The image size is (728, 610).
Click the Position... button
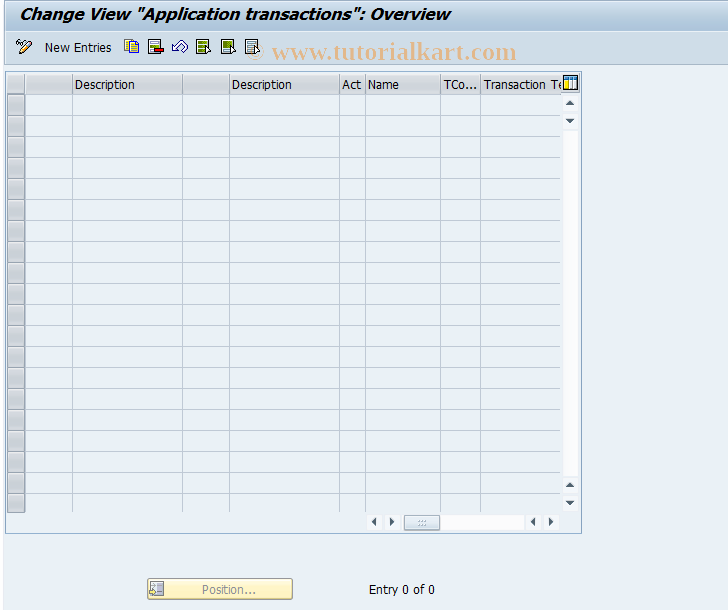pyautogui.click(x=220, y=589)
